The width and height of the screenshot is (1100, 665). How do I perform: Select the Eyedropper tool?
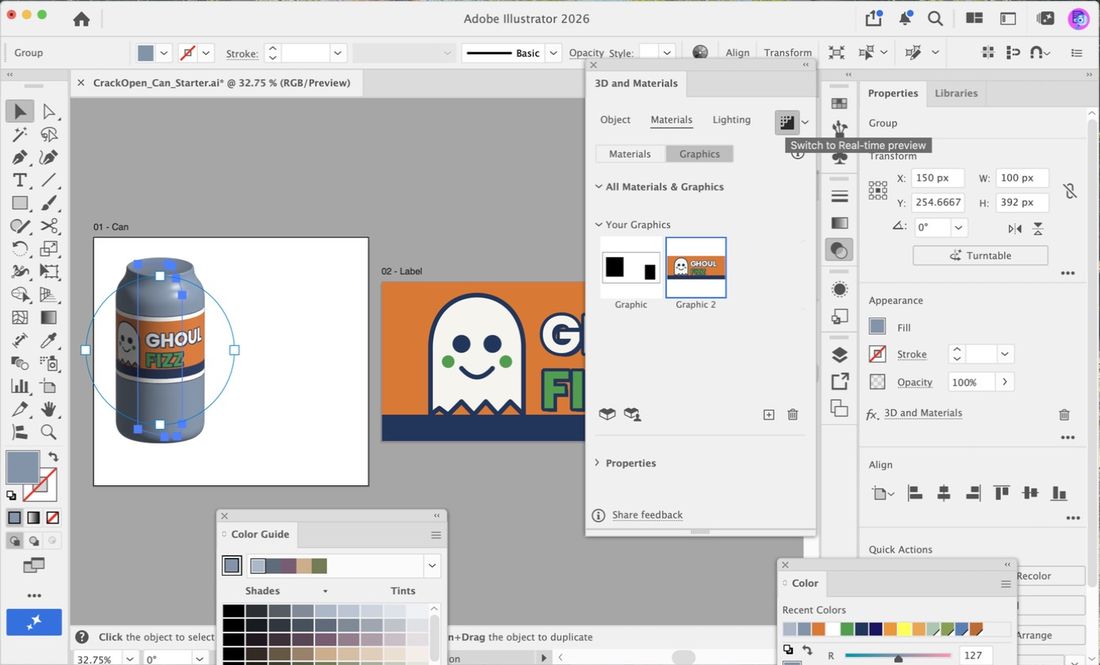(48, 340)
